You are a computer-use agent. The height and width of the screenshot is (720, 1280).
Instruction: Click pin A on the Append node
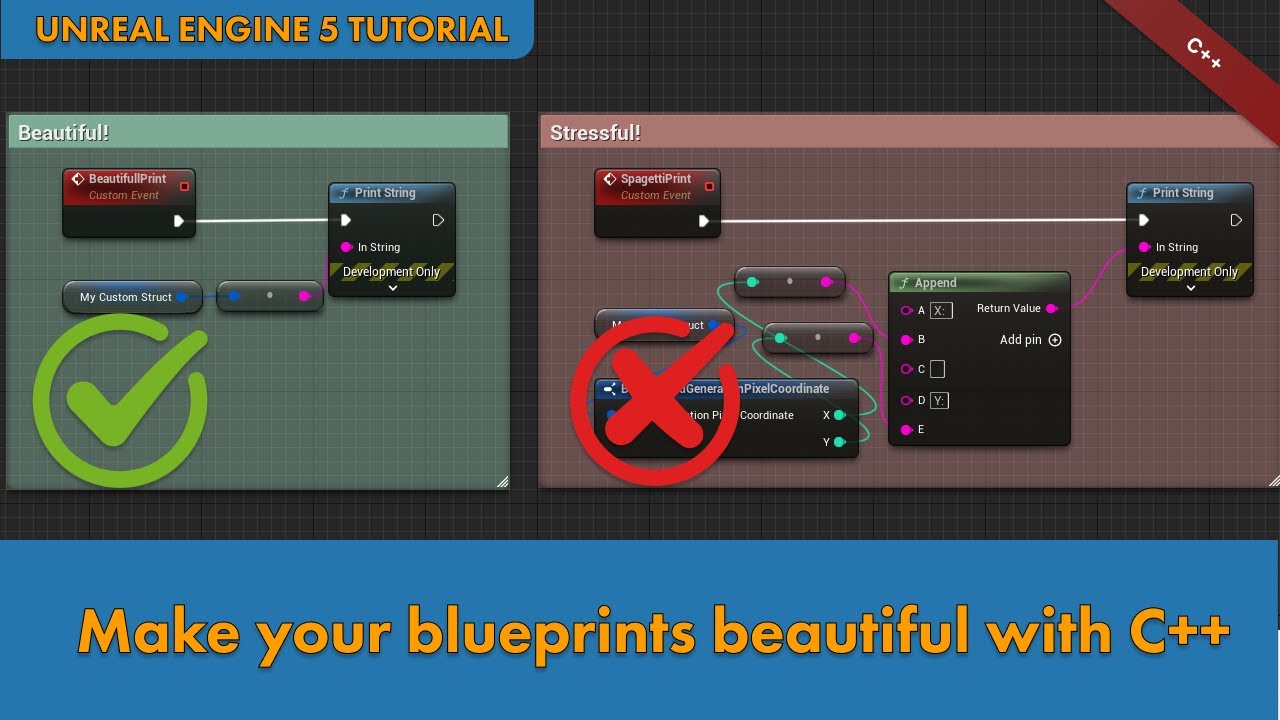[907, 310]
